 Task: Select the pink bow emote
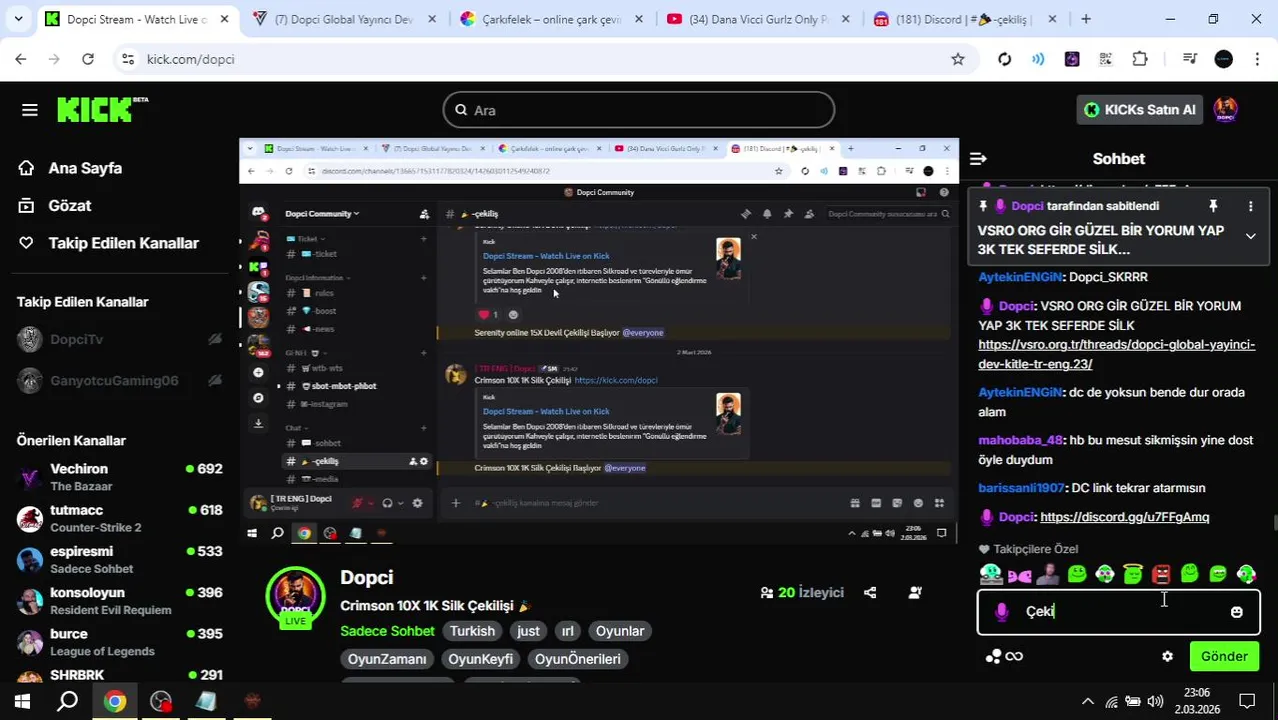pos(1019,574)
